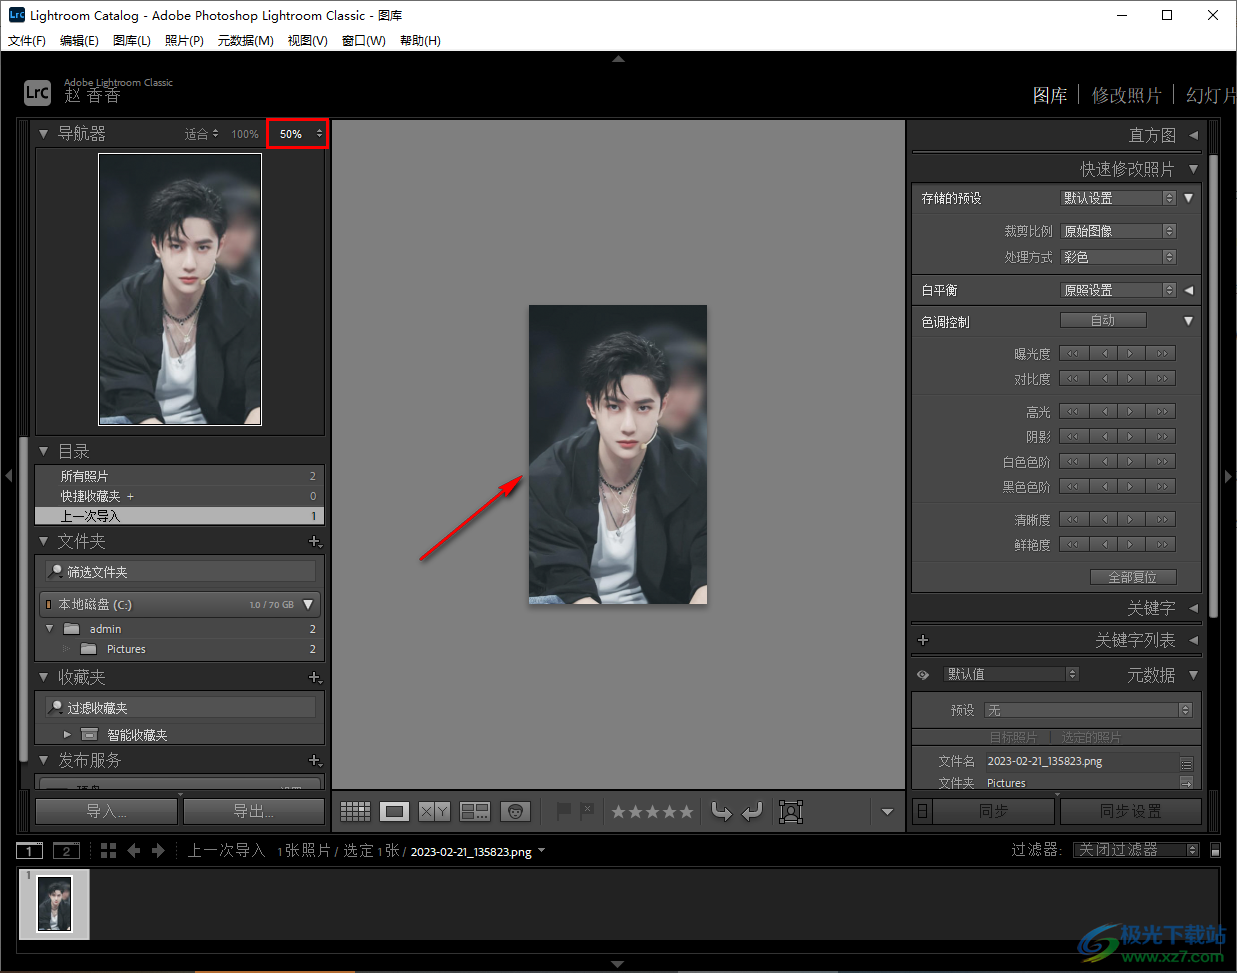This screenshot has height=973, width=1237.
Task: Open toolbar content dropdown arrow
Action: 887,812
